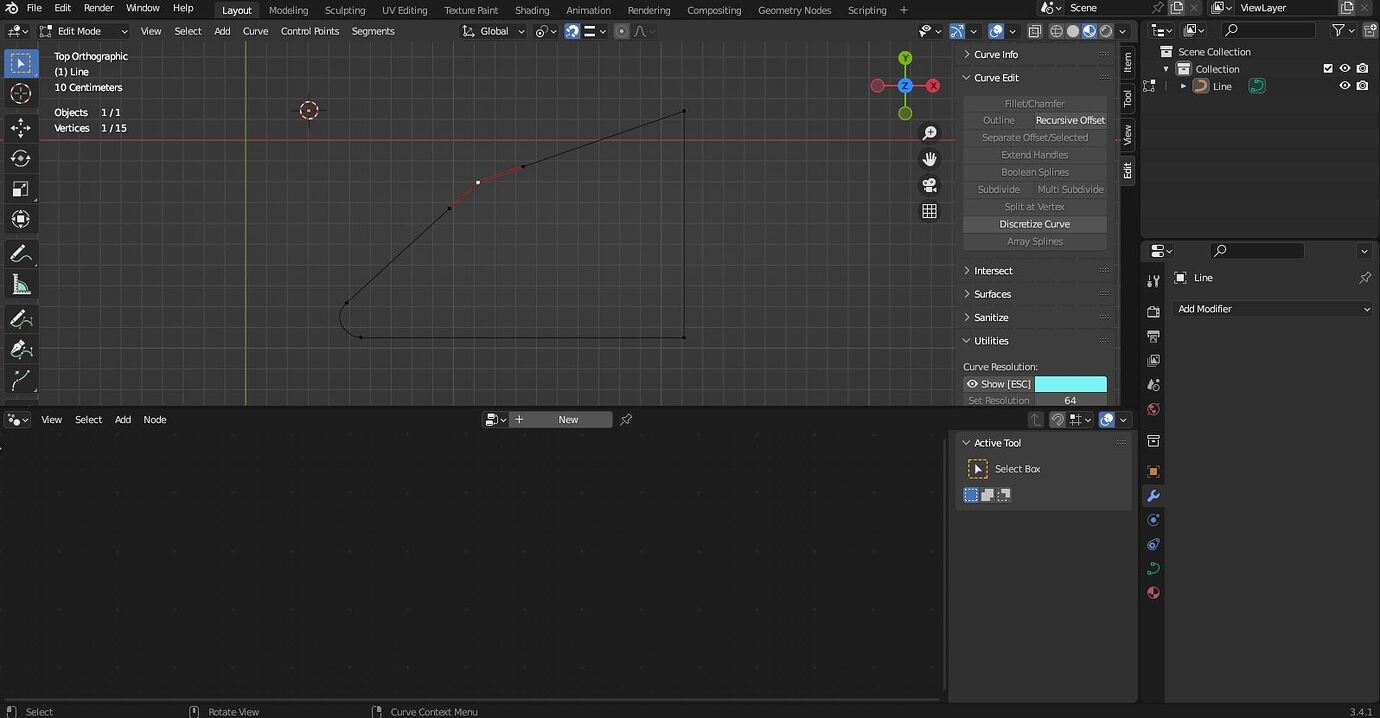Screen dimensions: 1380x718
Task: Click the cyan curve resolution color swatch
Action: (1070, 384)
